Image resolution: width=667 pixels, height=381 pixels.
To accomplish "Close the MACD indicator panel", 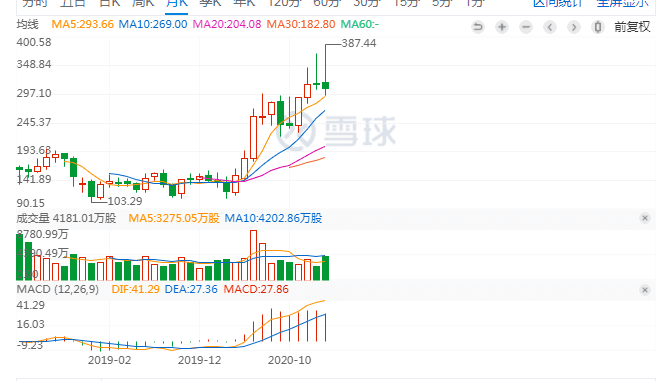I will [x=645, y=290].
